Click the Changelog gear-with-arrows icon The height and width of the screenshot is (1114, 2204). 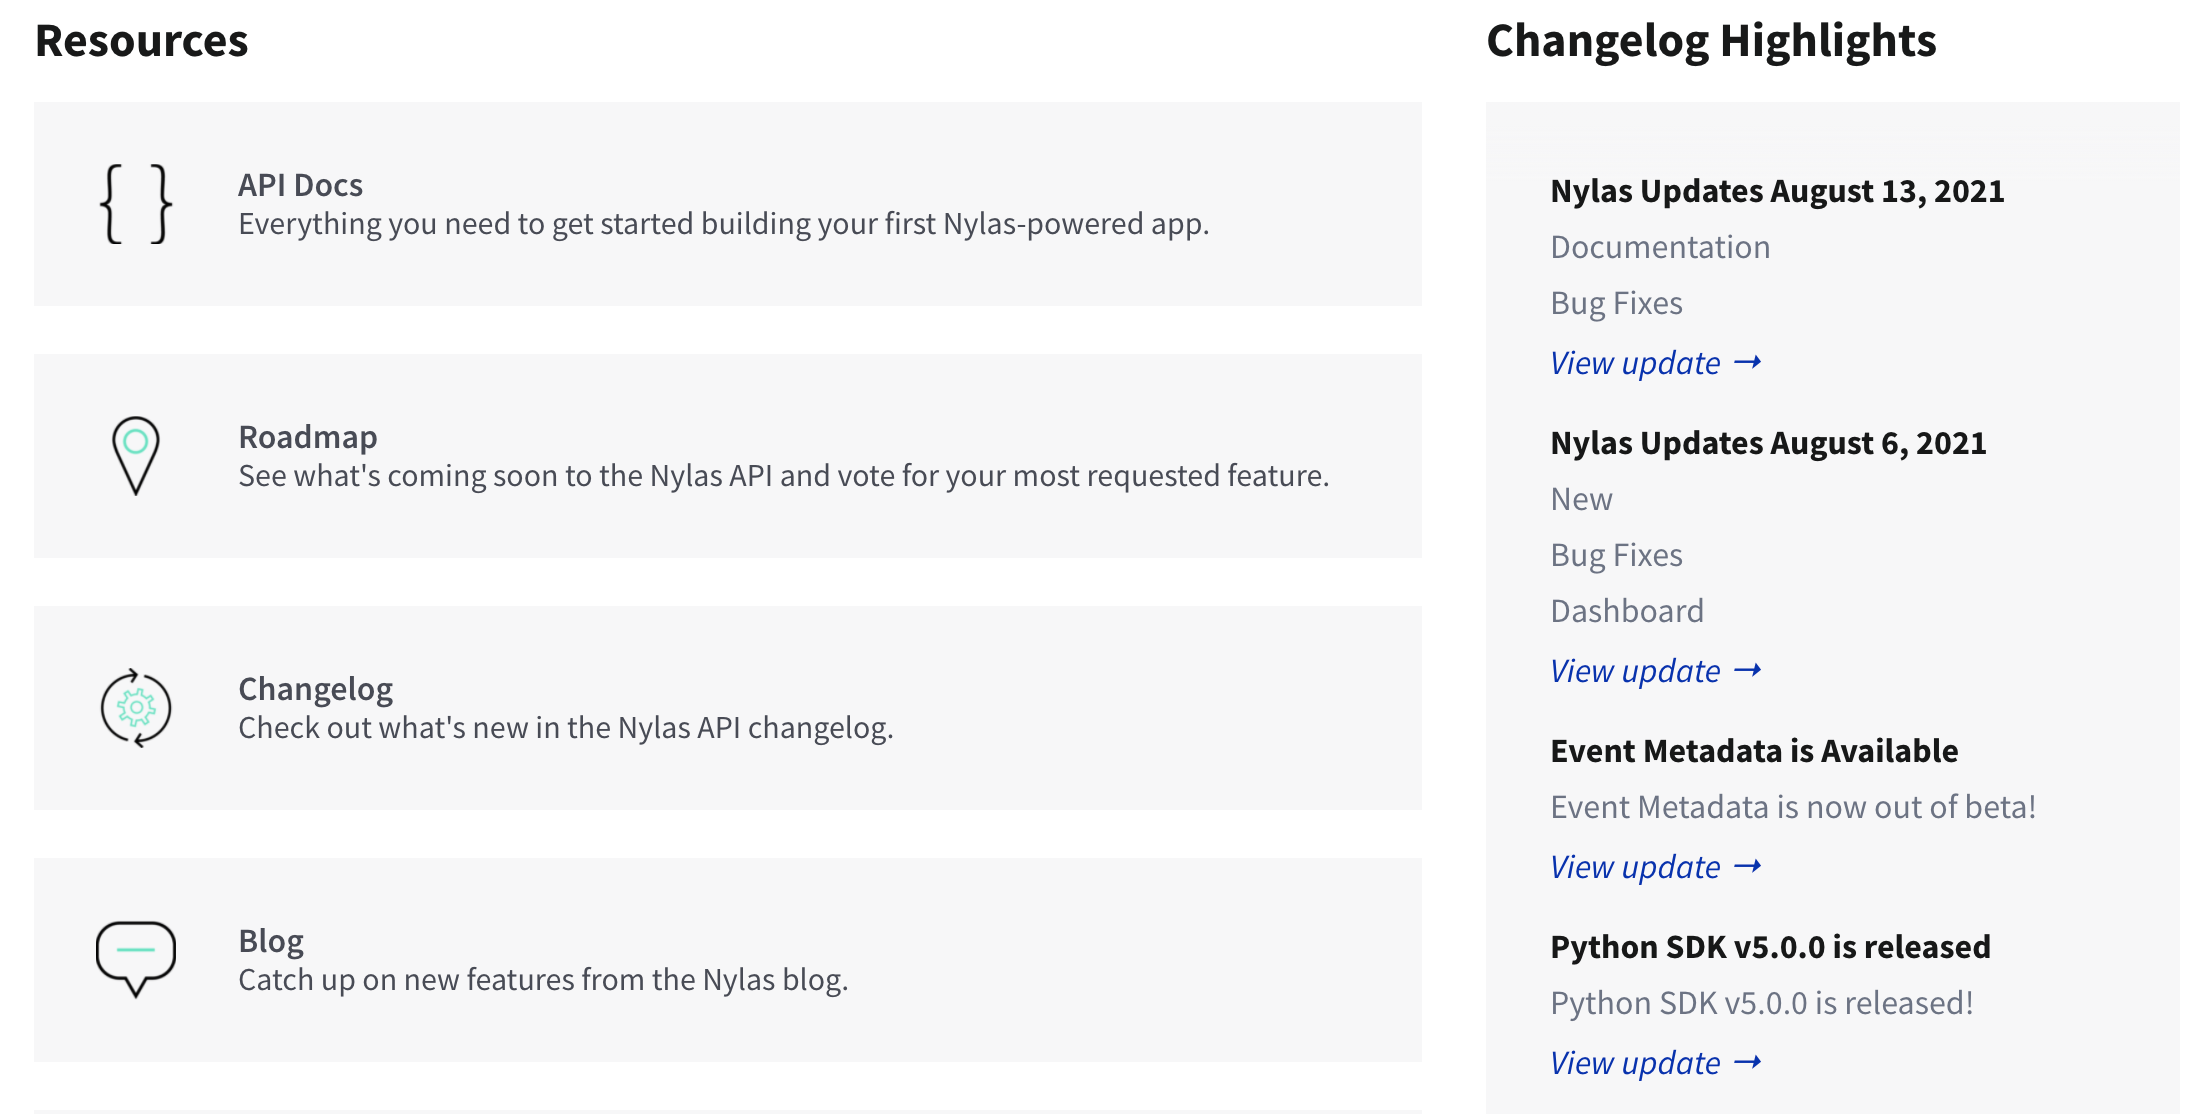[135, 709]
